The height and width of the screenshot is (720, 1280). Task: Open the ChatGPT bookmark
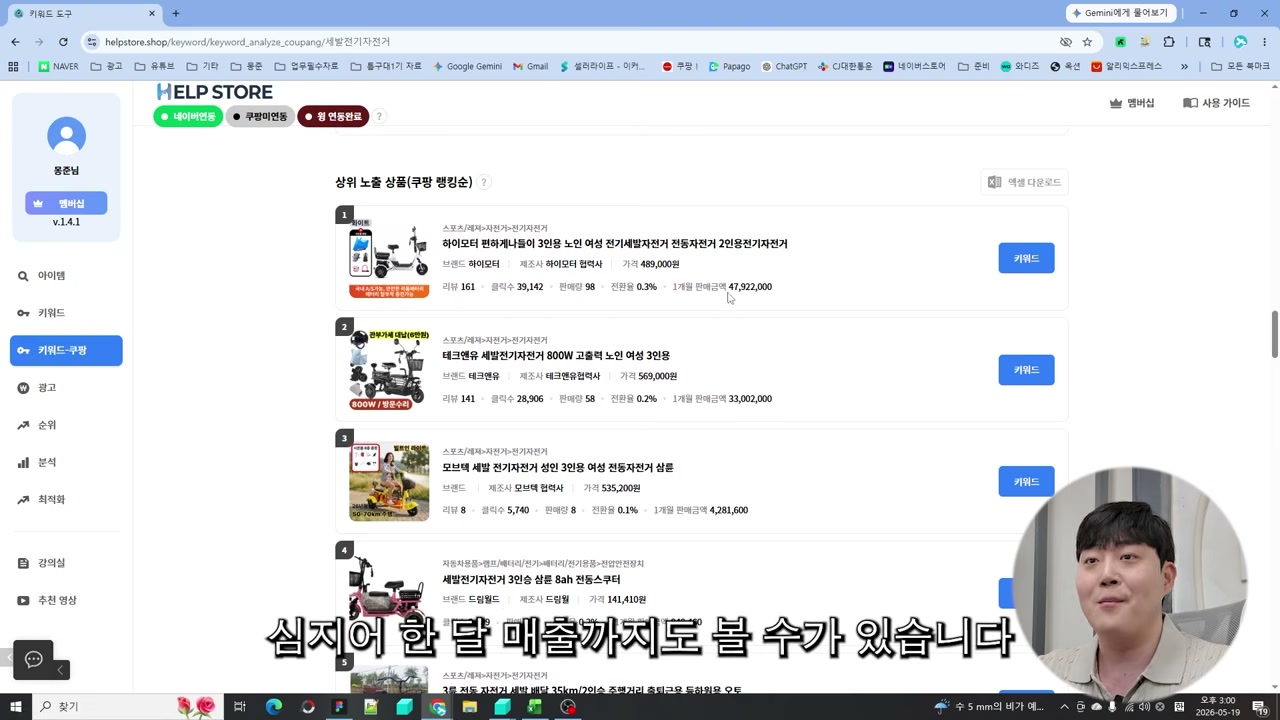pos(784,66)
